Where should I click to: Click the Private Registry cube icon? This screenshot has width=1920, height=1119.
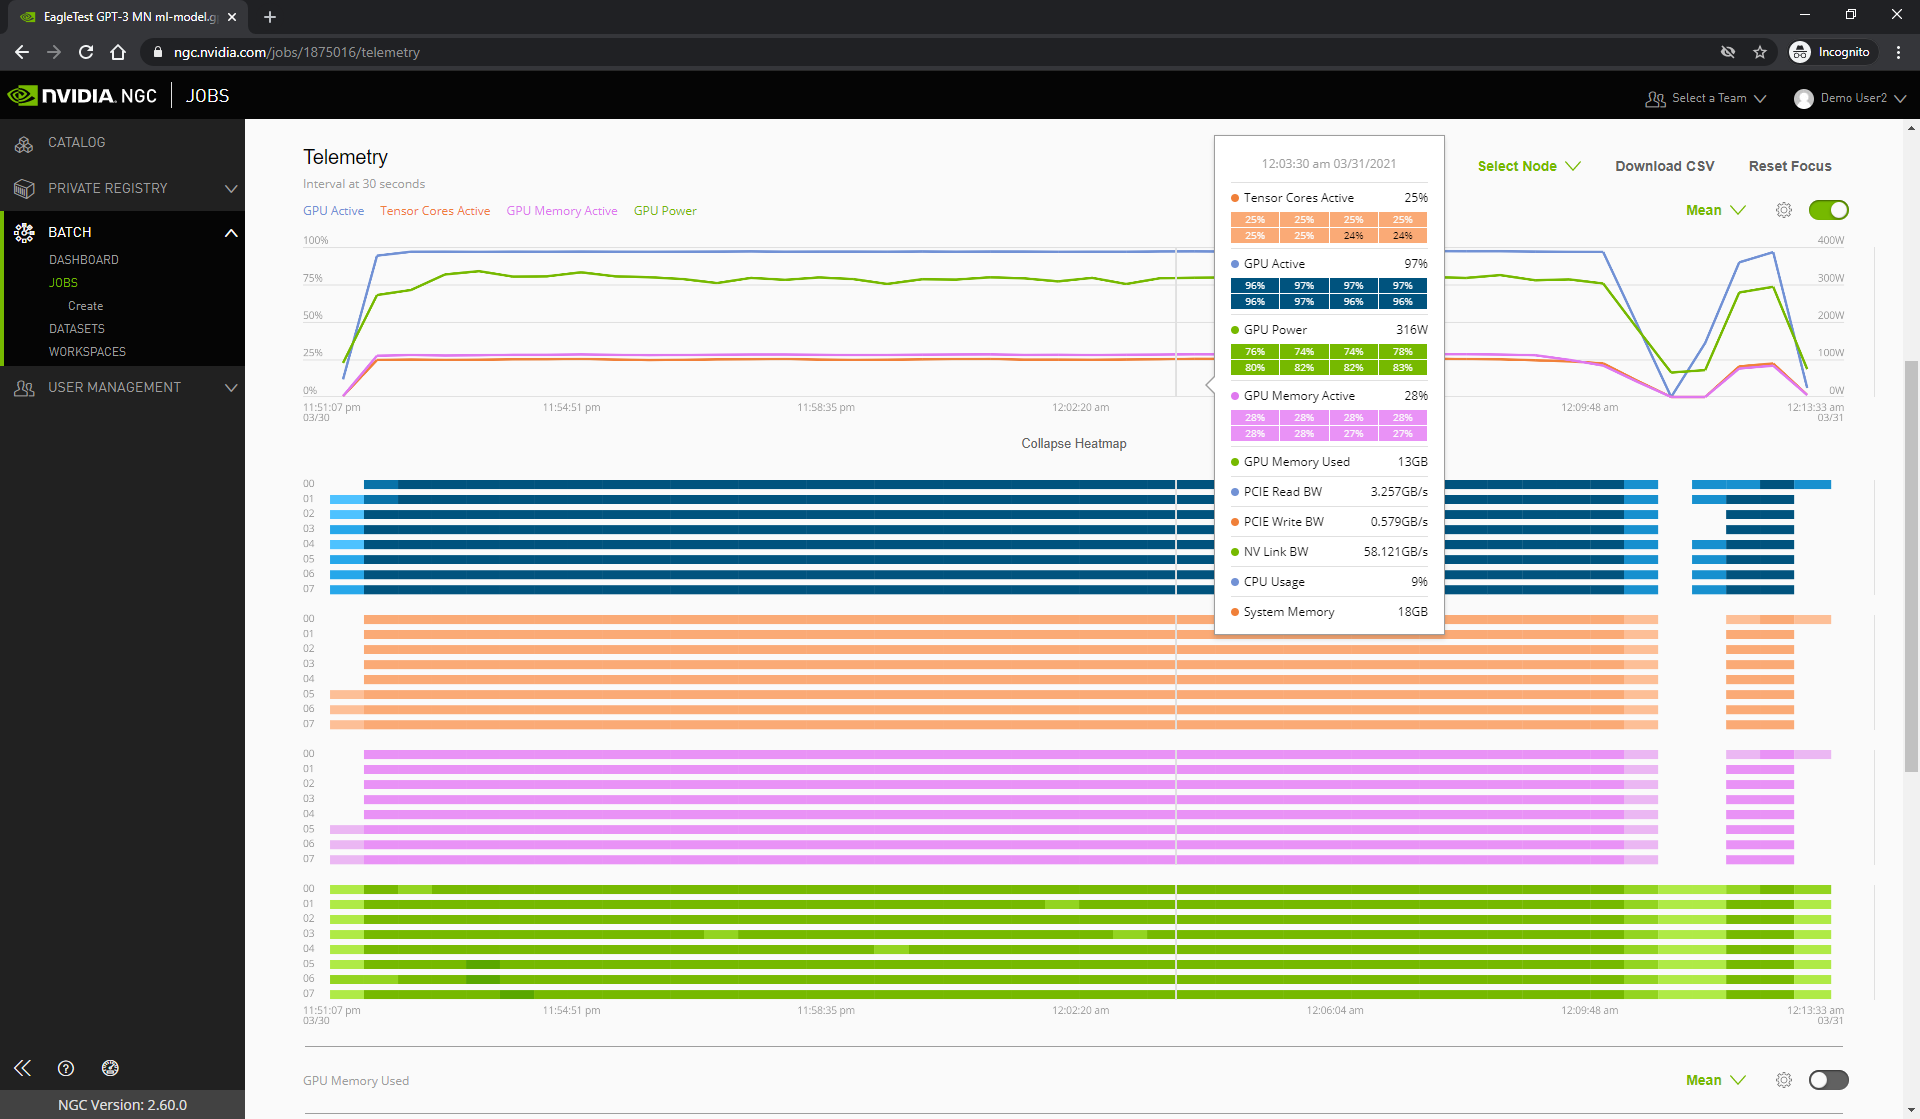tap(24, 189)
